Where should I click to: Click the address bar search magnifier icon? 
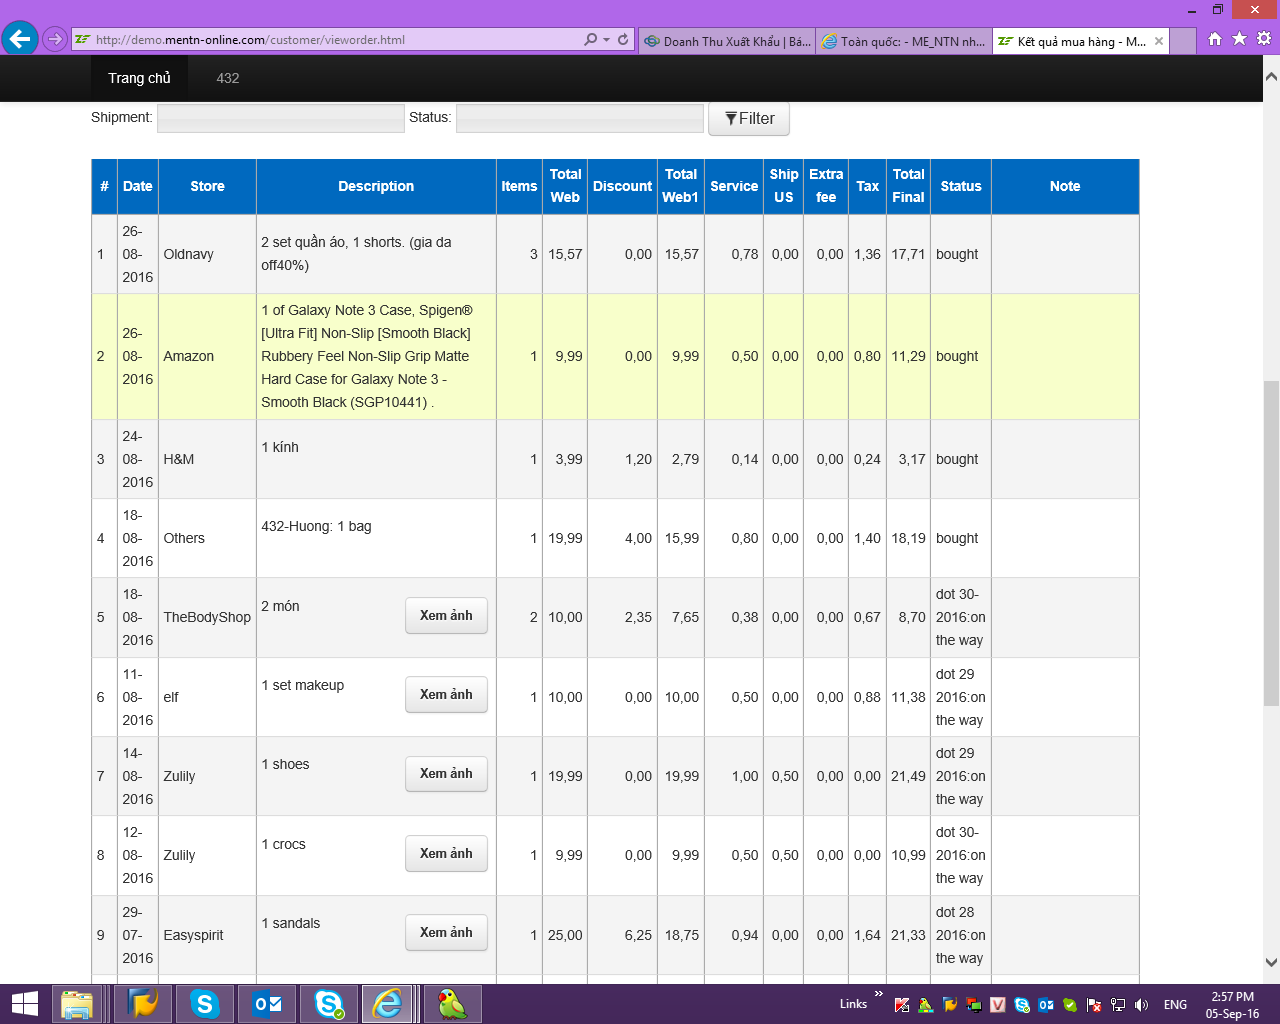coord(591,40)
